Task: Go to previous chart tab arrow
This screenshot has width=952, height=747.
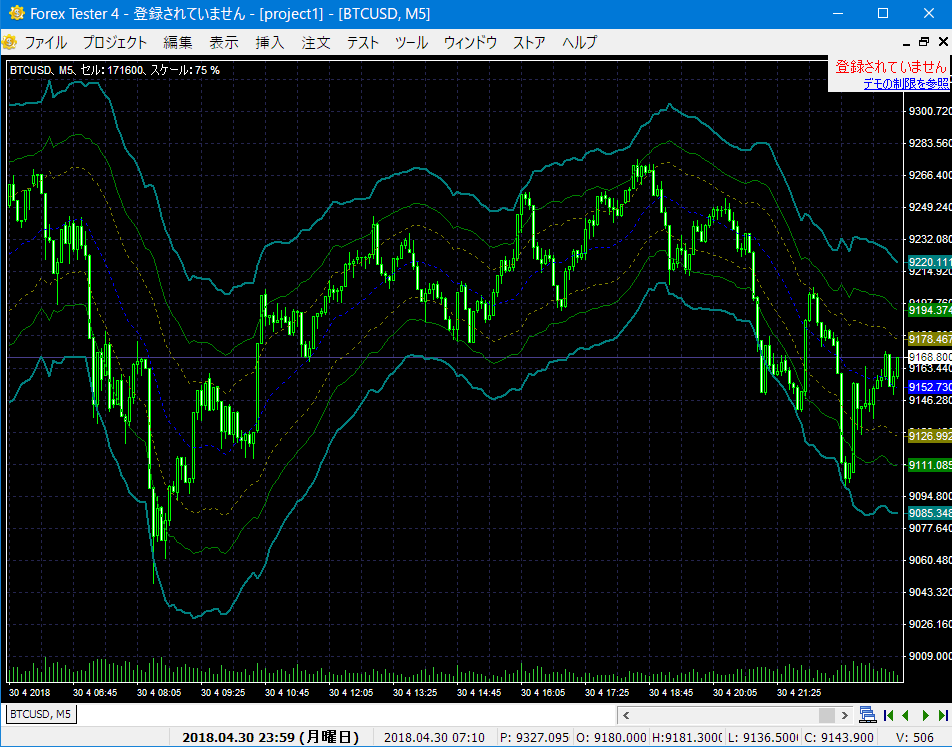Action: (x=906, y=715)
